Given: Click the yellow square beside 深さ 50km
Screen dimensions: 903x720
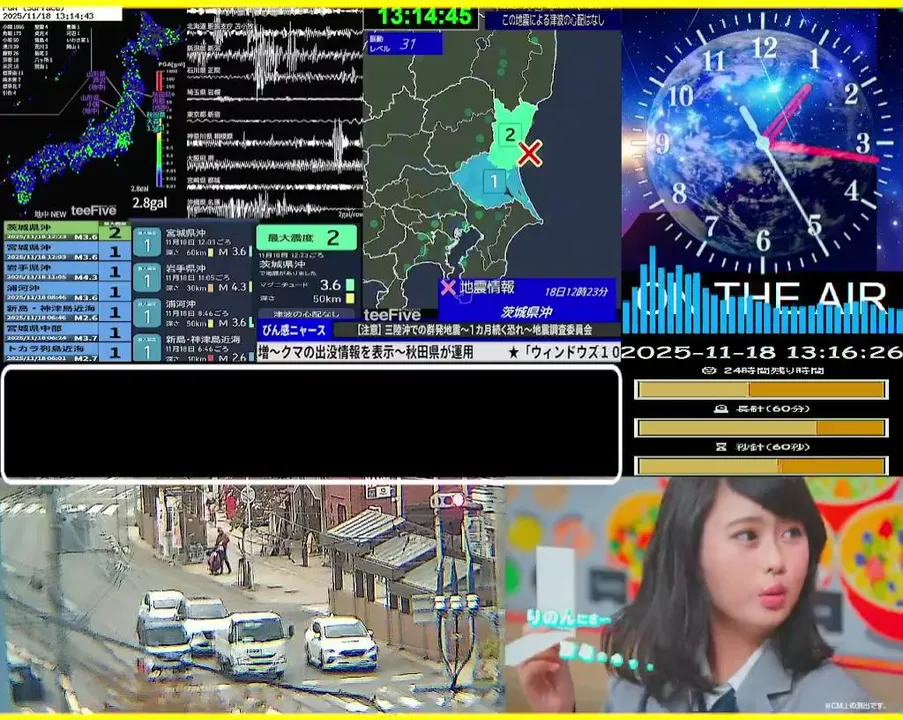Looking at the screenshot, I should point(350,298).
